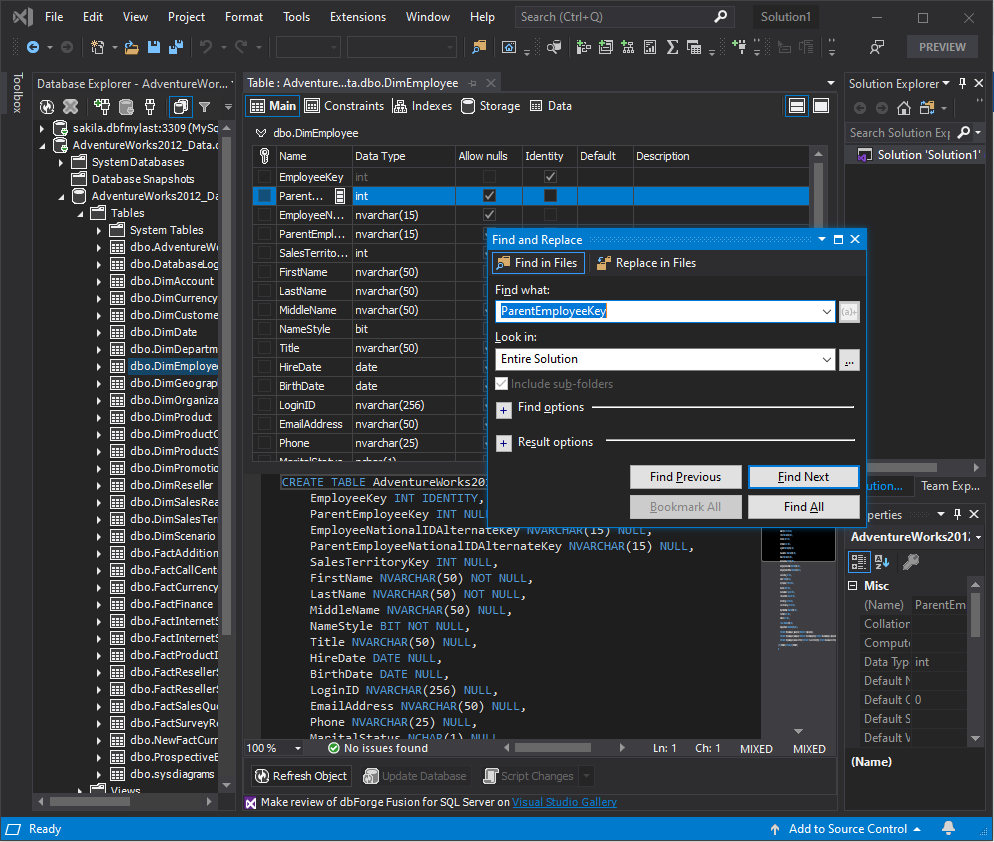
Task: Click the Find Previous button
Action: click(x=685, y=477)
